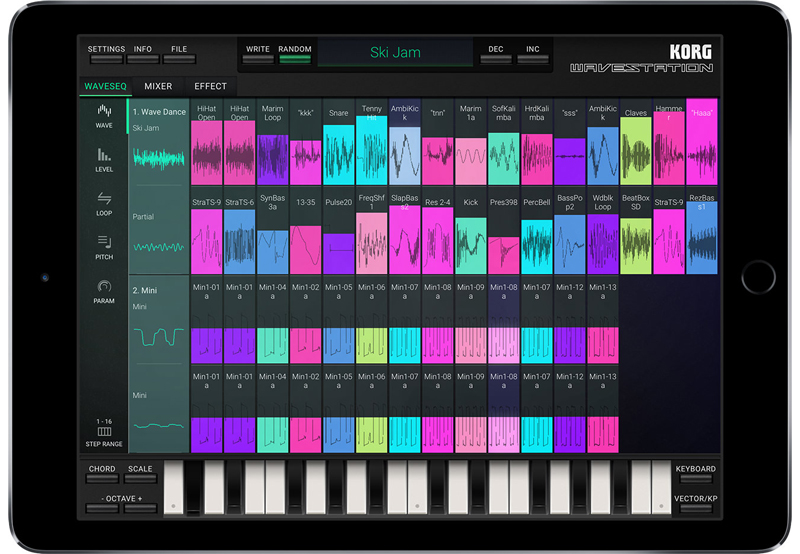Image resolution: width=800 pixels, height=554 pixels.
Task: Select the SynBas 3a step
Action: pyautogui.click(x=272, y=232)
